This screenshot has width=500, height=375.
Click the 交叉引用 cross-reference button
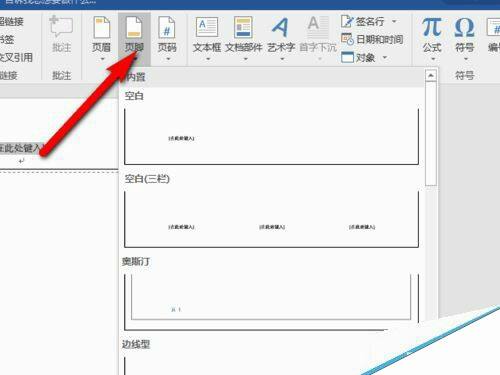[16, 57]
